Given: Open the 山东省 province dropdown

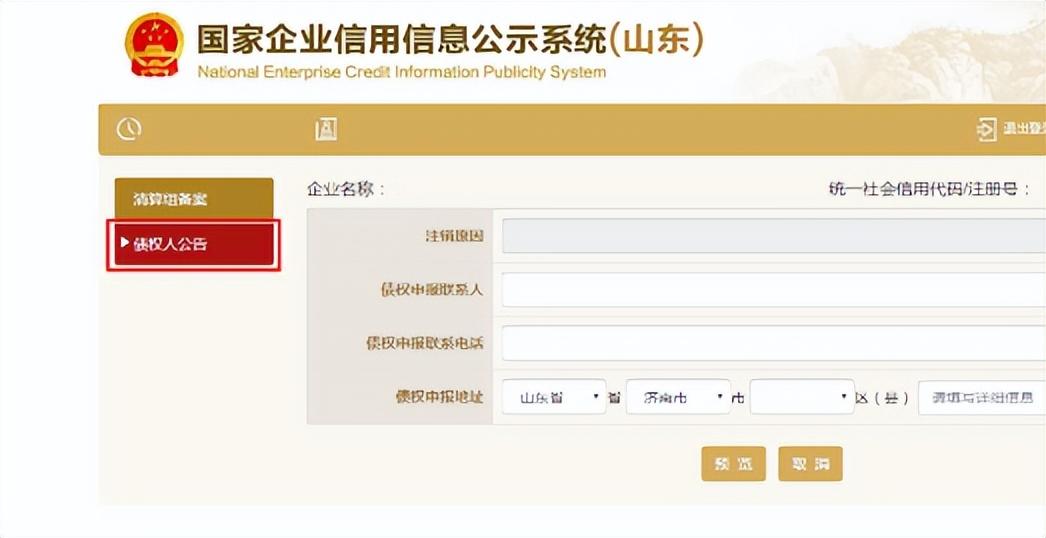Looking at the screenshot, I should click(x=554, y=397).
